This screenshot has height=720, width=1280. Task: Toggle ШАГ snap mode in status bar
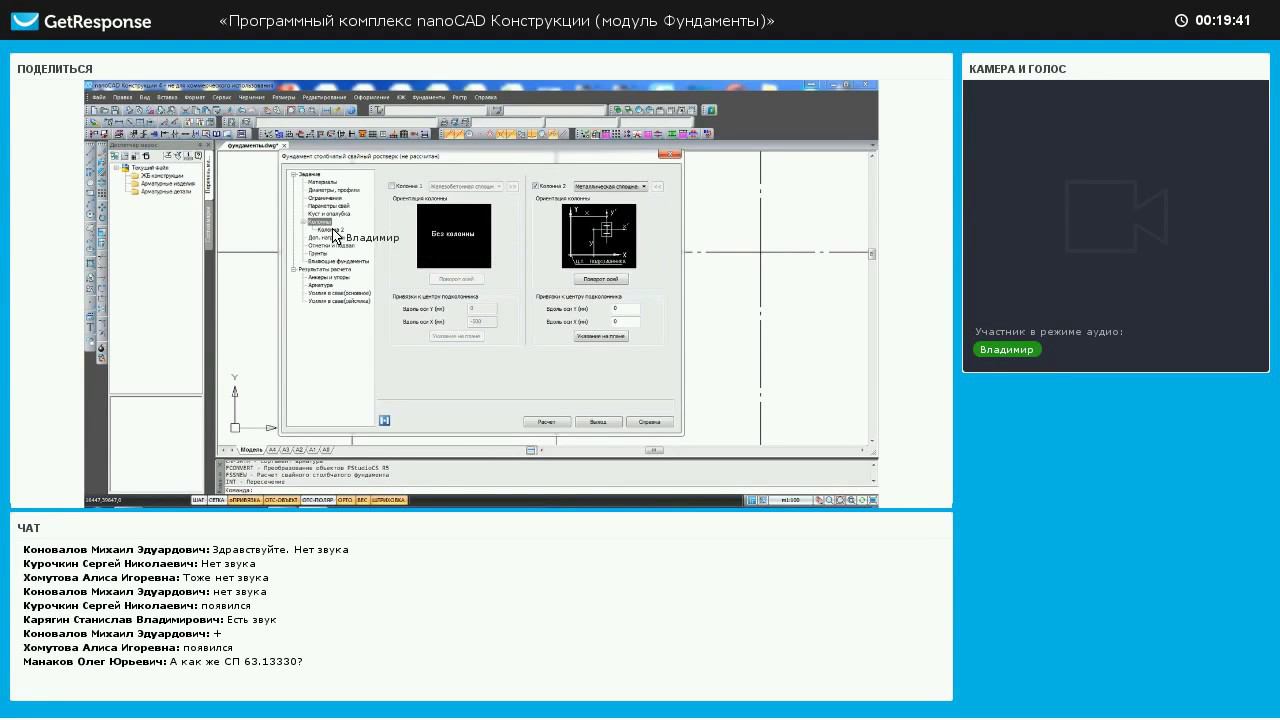coord(198,500)
